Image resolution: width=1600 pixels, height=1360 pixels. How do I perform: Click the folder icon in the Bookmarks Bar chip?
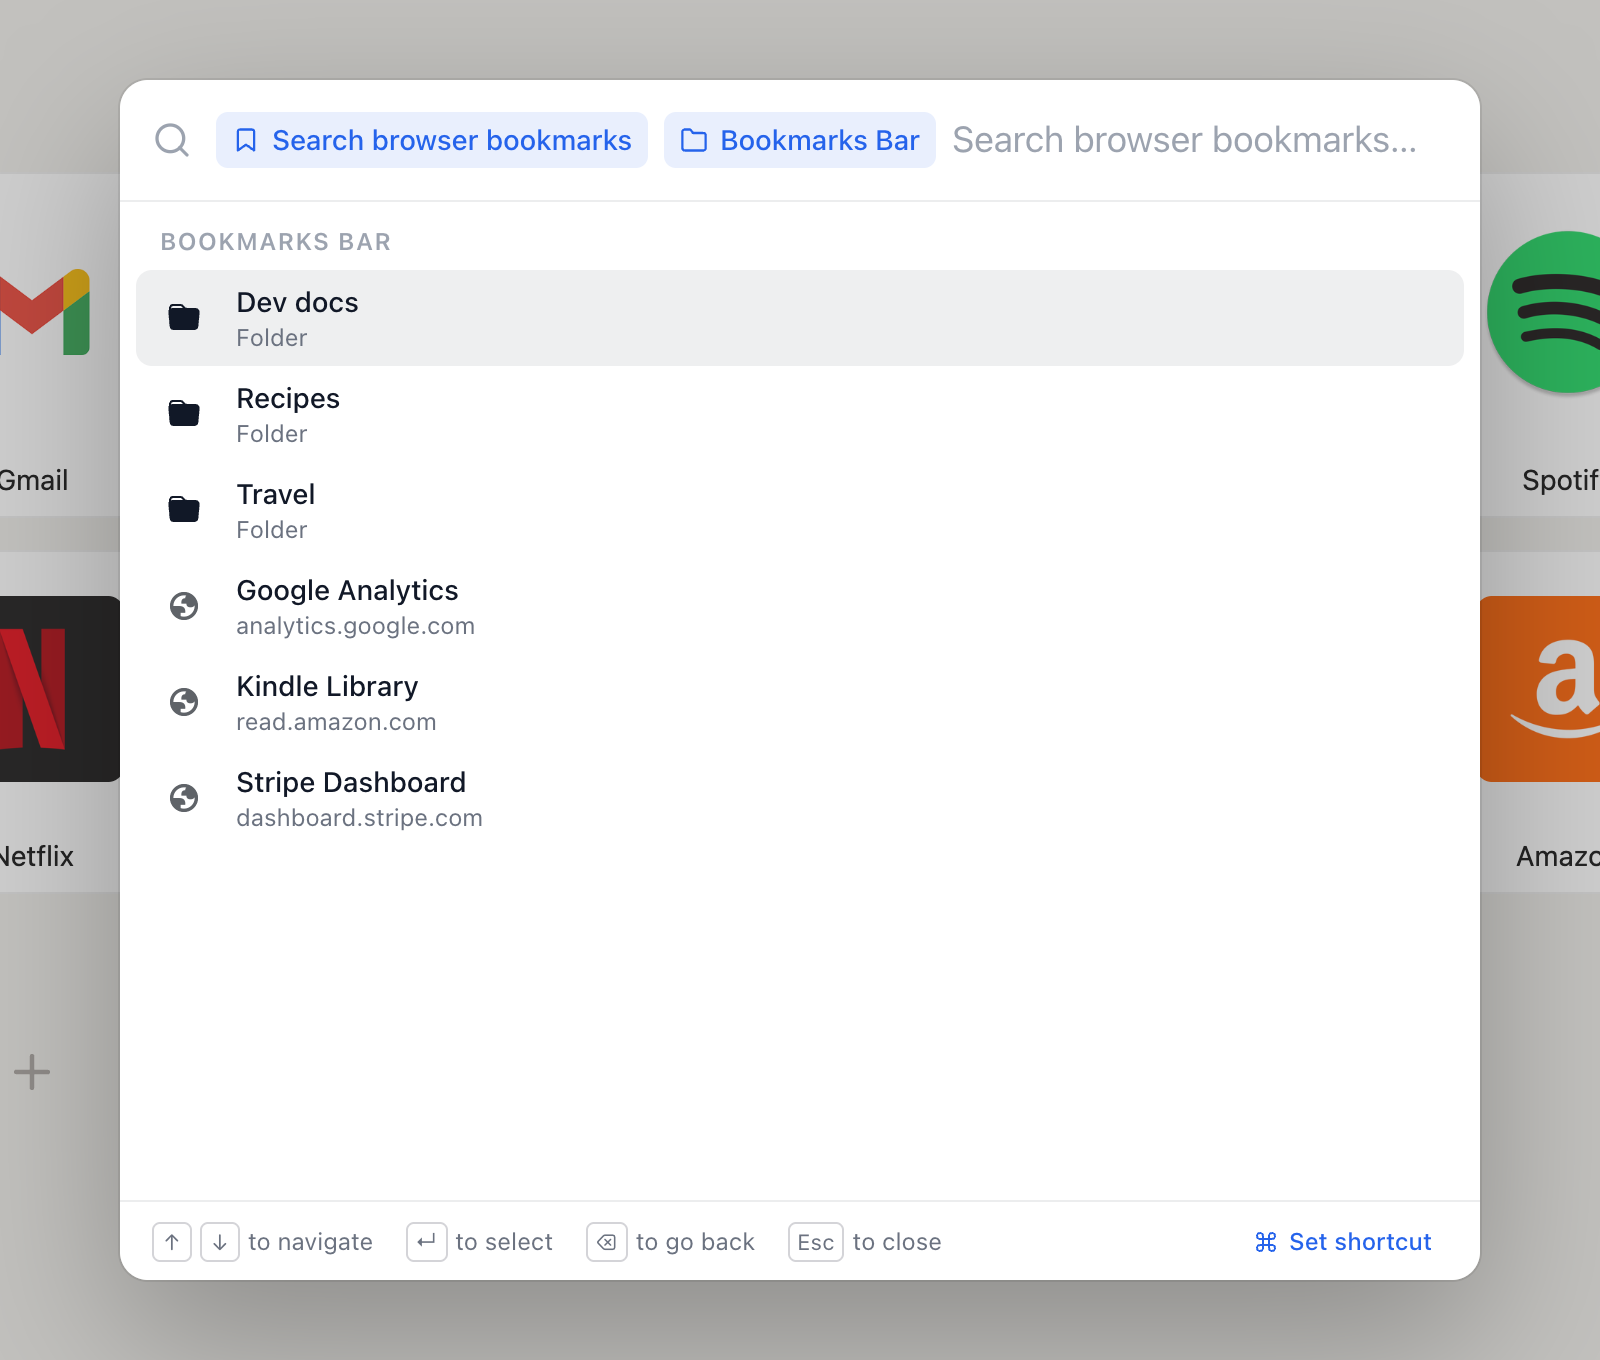click(694, 140)
